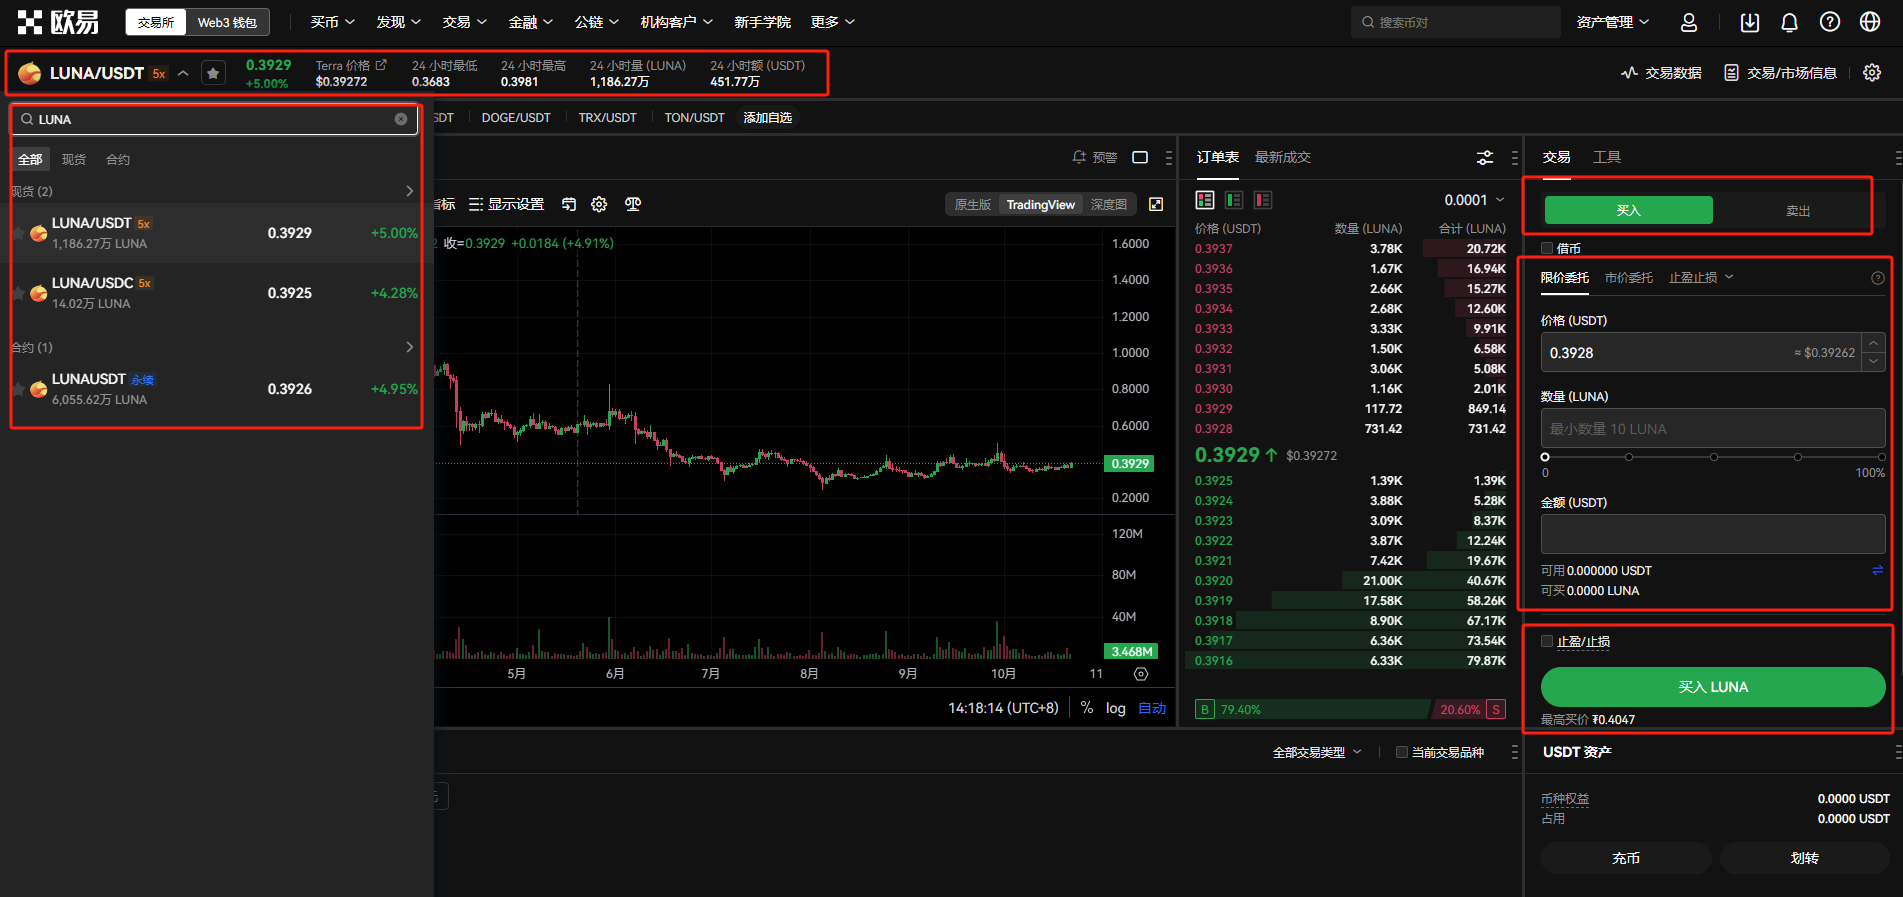
Task: Open the notifications bell
Action: 1790,22
